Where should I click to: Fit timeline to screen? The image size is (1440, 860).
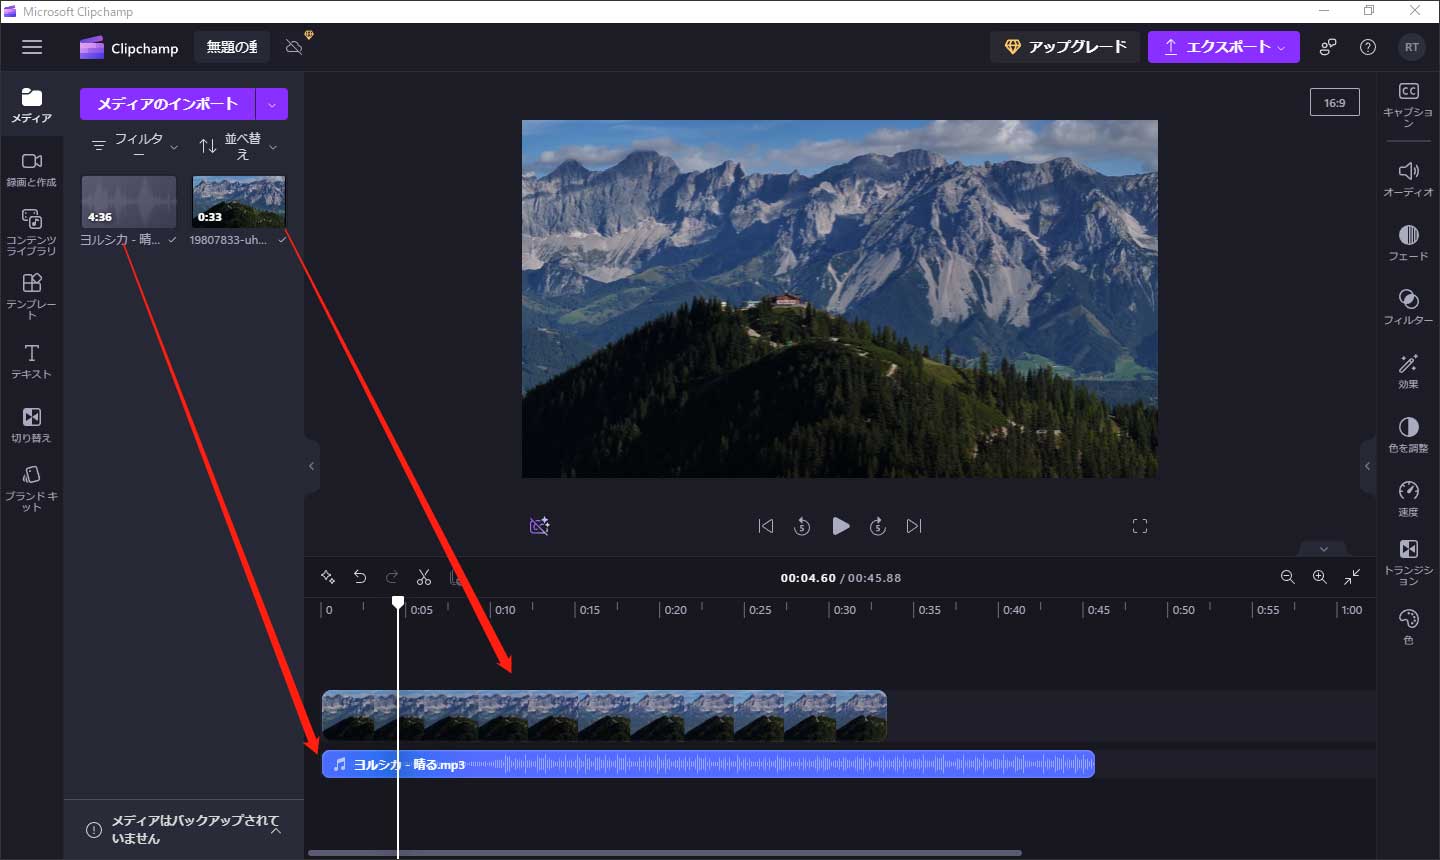pyautogui.click(x=1352, y=577)
